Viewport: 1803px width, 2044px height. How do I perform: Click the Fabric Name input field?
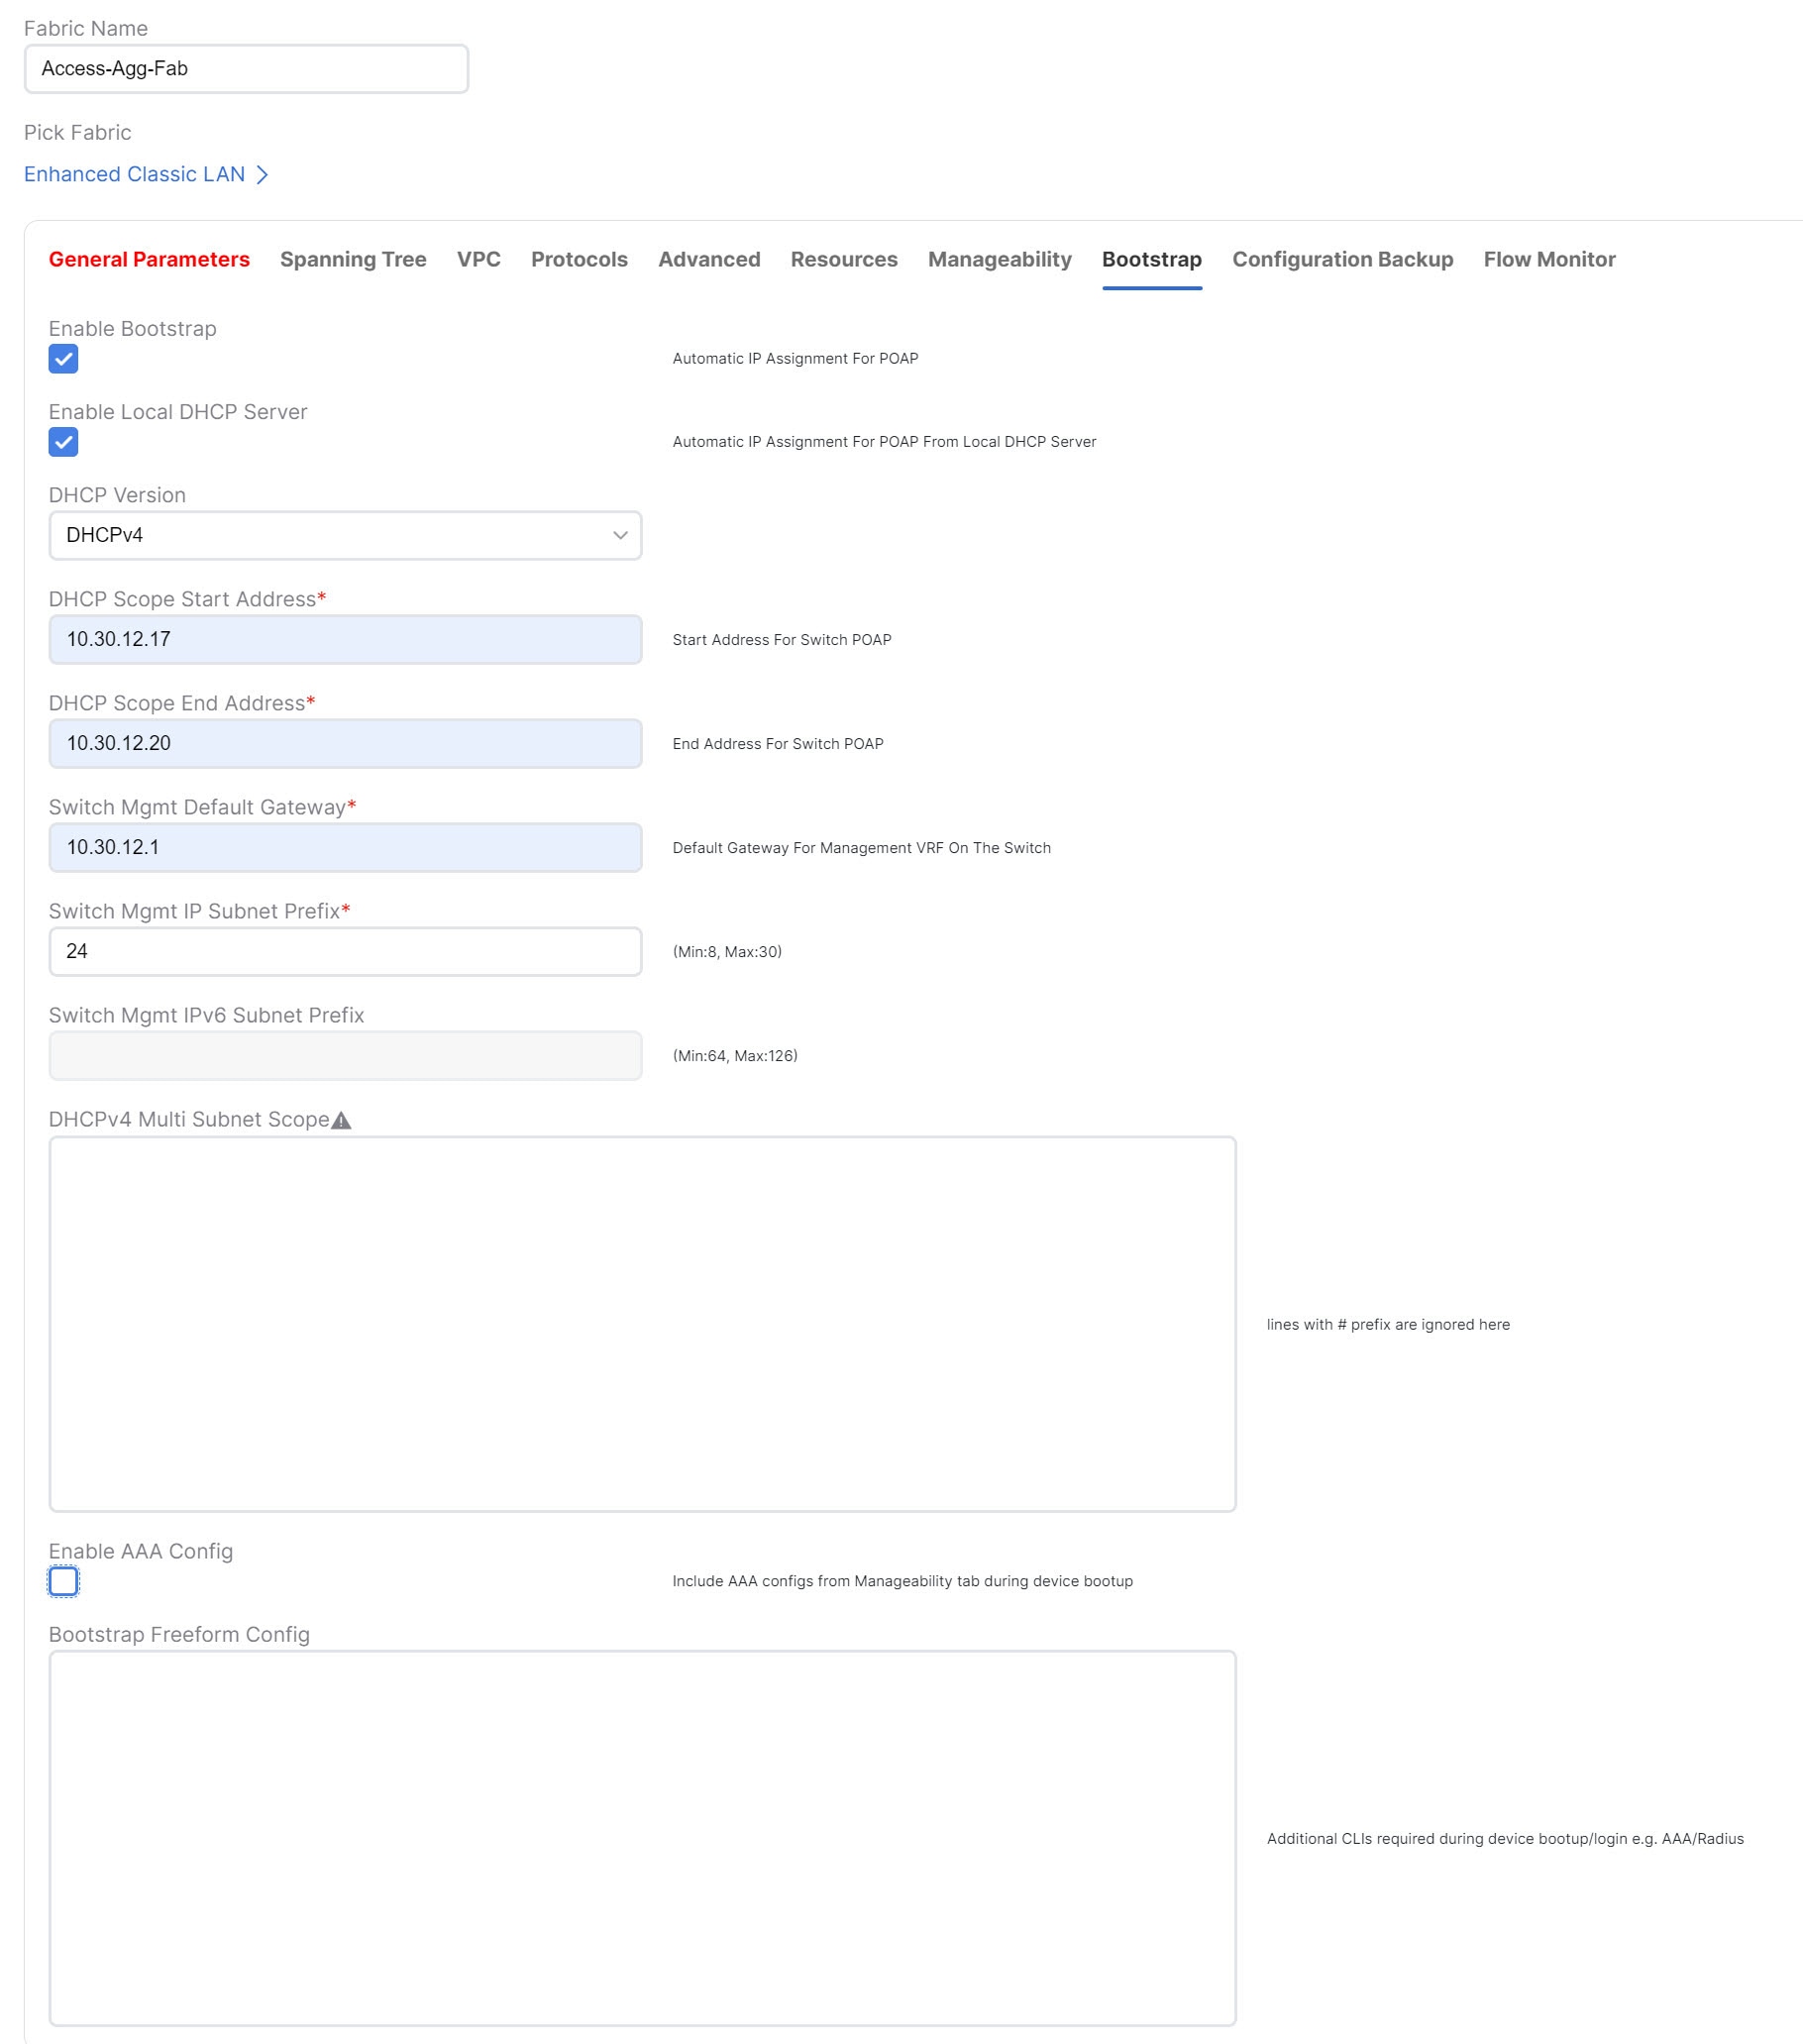click(x=246, y=69)
